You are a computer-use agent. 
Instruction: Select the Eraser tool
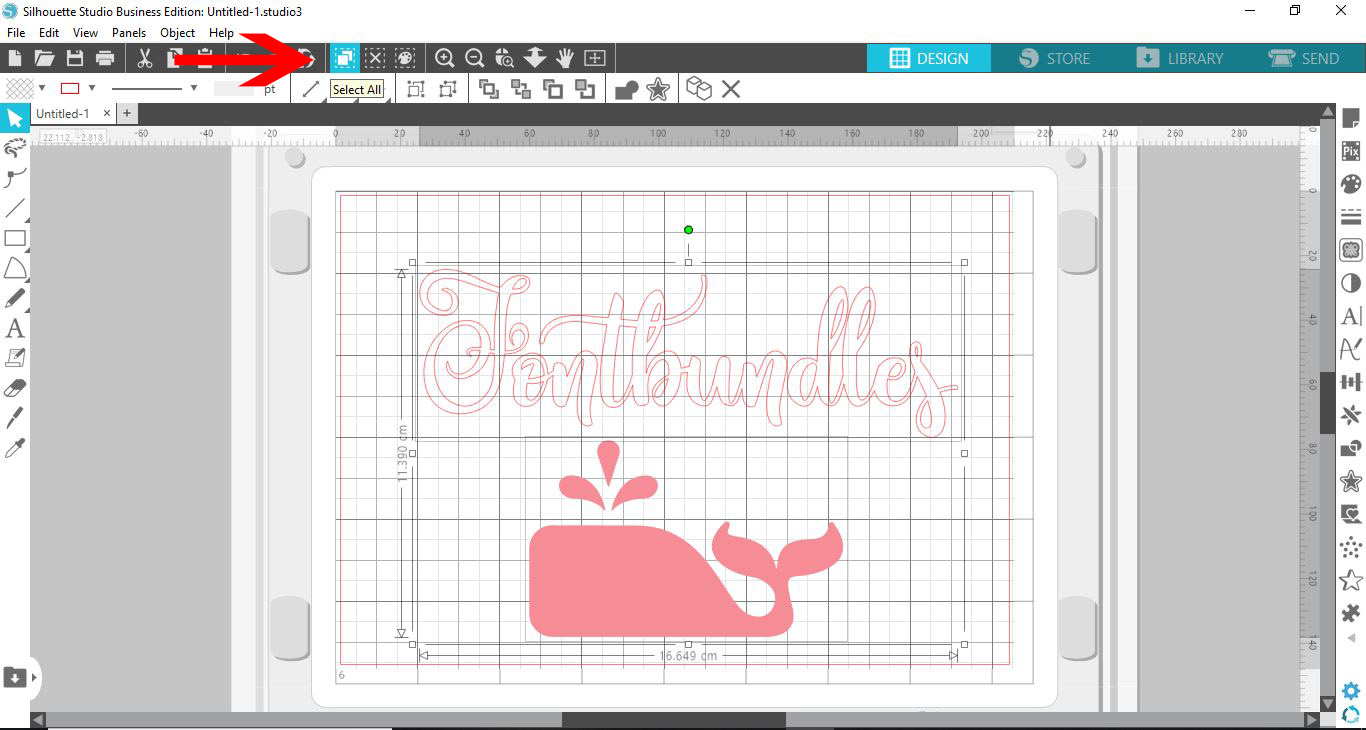(14, 388)
